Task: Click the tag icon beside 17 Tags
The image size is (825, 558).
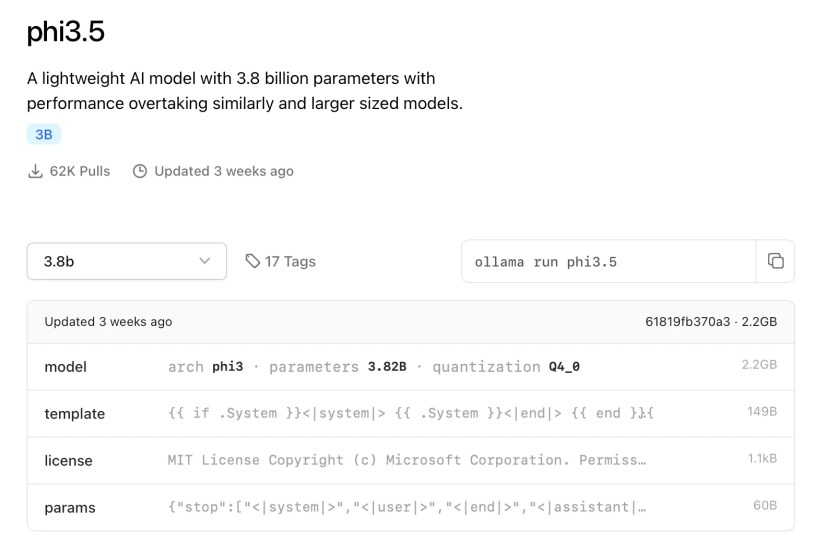Action: pos(252,261)
